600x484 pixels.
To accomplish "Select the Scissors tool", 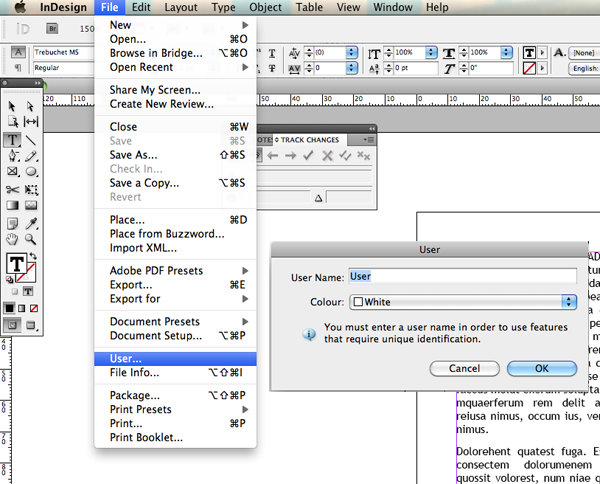I will point(13,189).
